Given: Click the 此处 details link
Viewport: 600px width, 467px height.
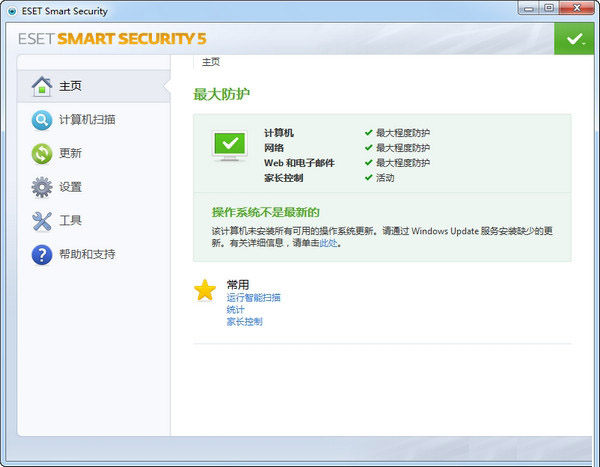Looking at the screenshot, I should coord(328,243).
